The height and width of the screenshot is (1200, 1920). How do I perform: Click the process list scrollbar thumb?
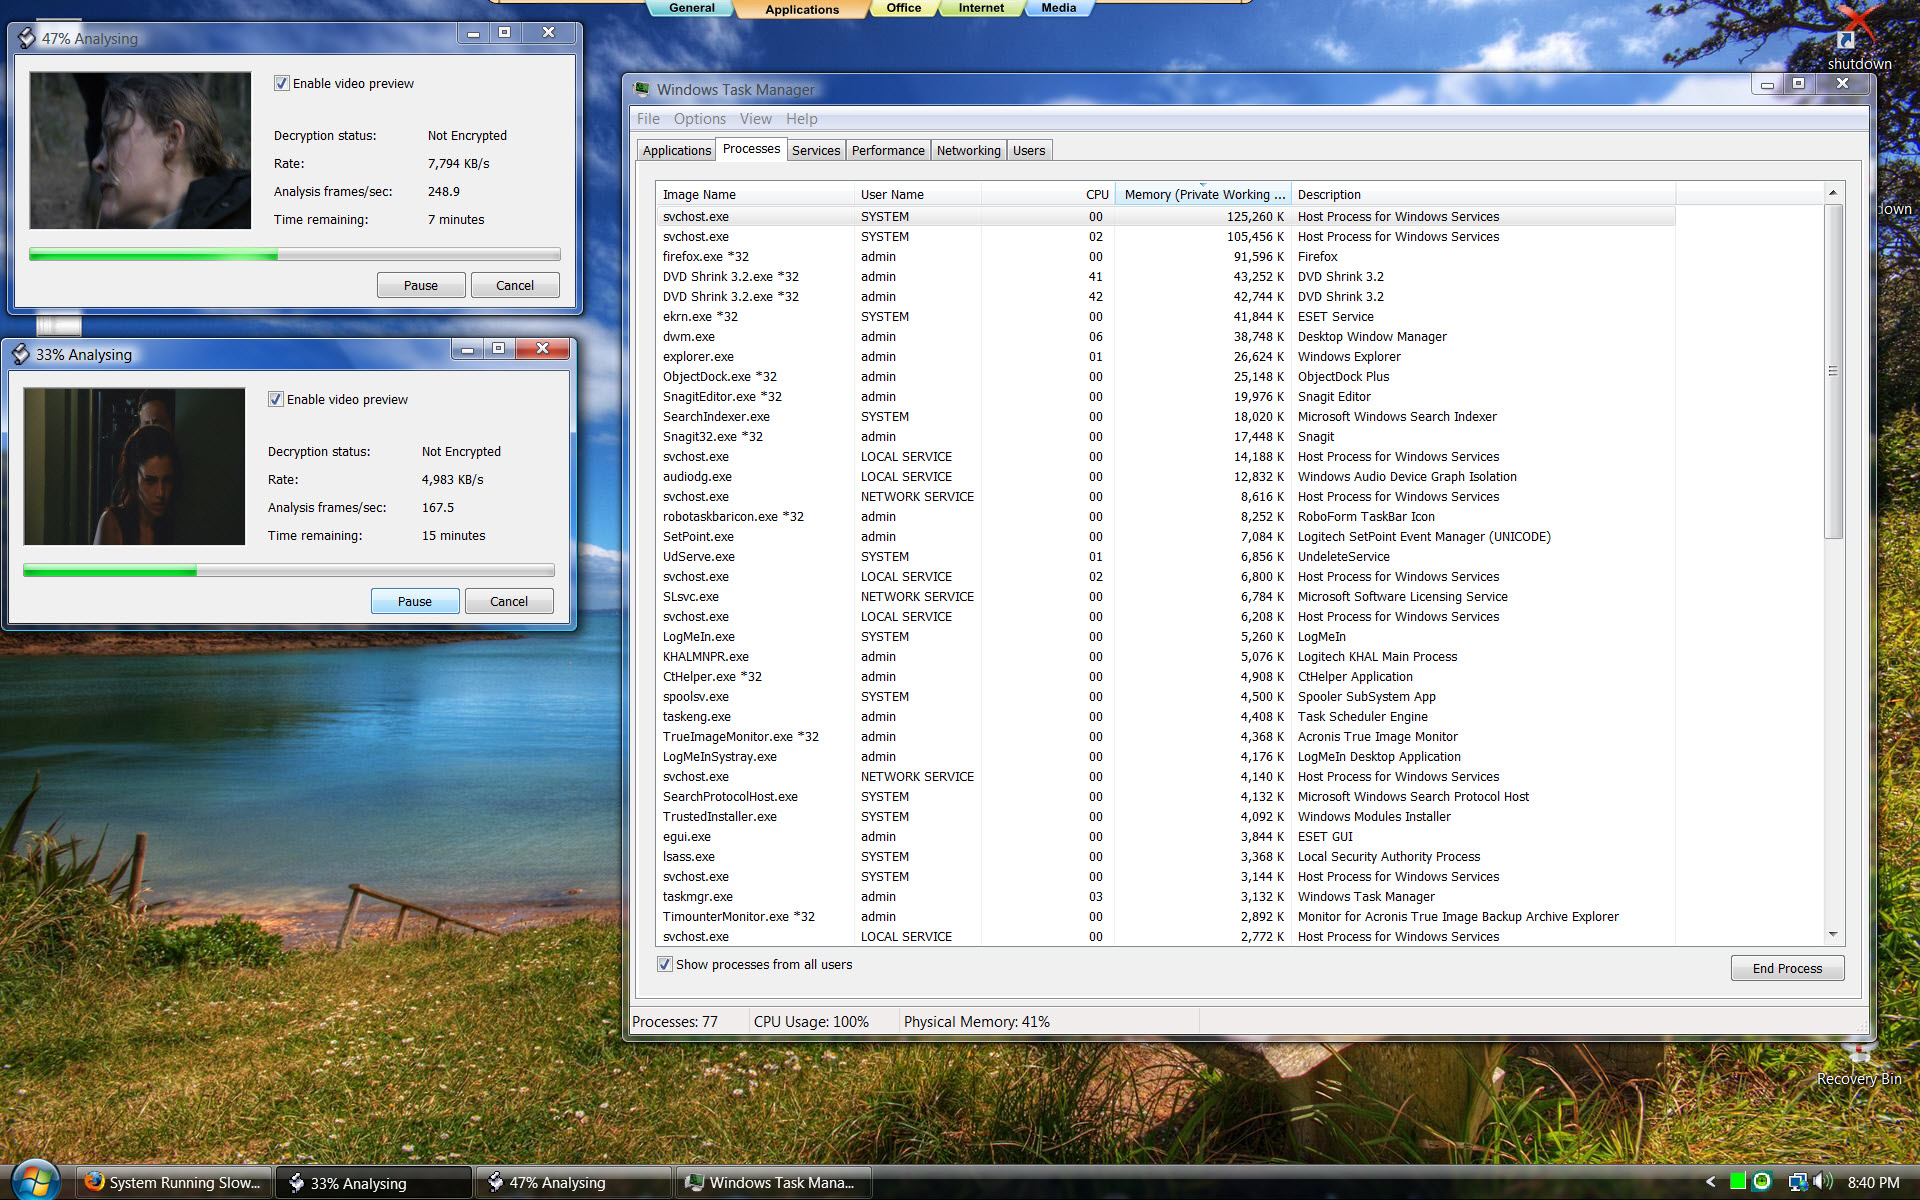(x=1833, y=371)
